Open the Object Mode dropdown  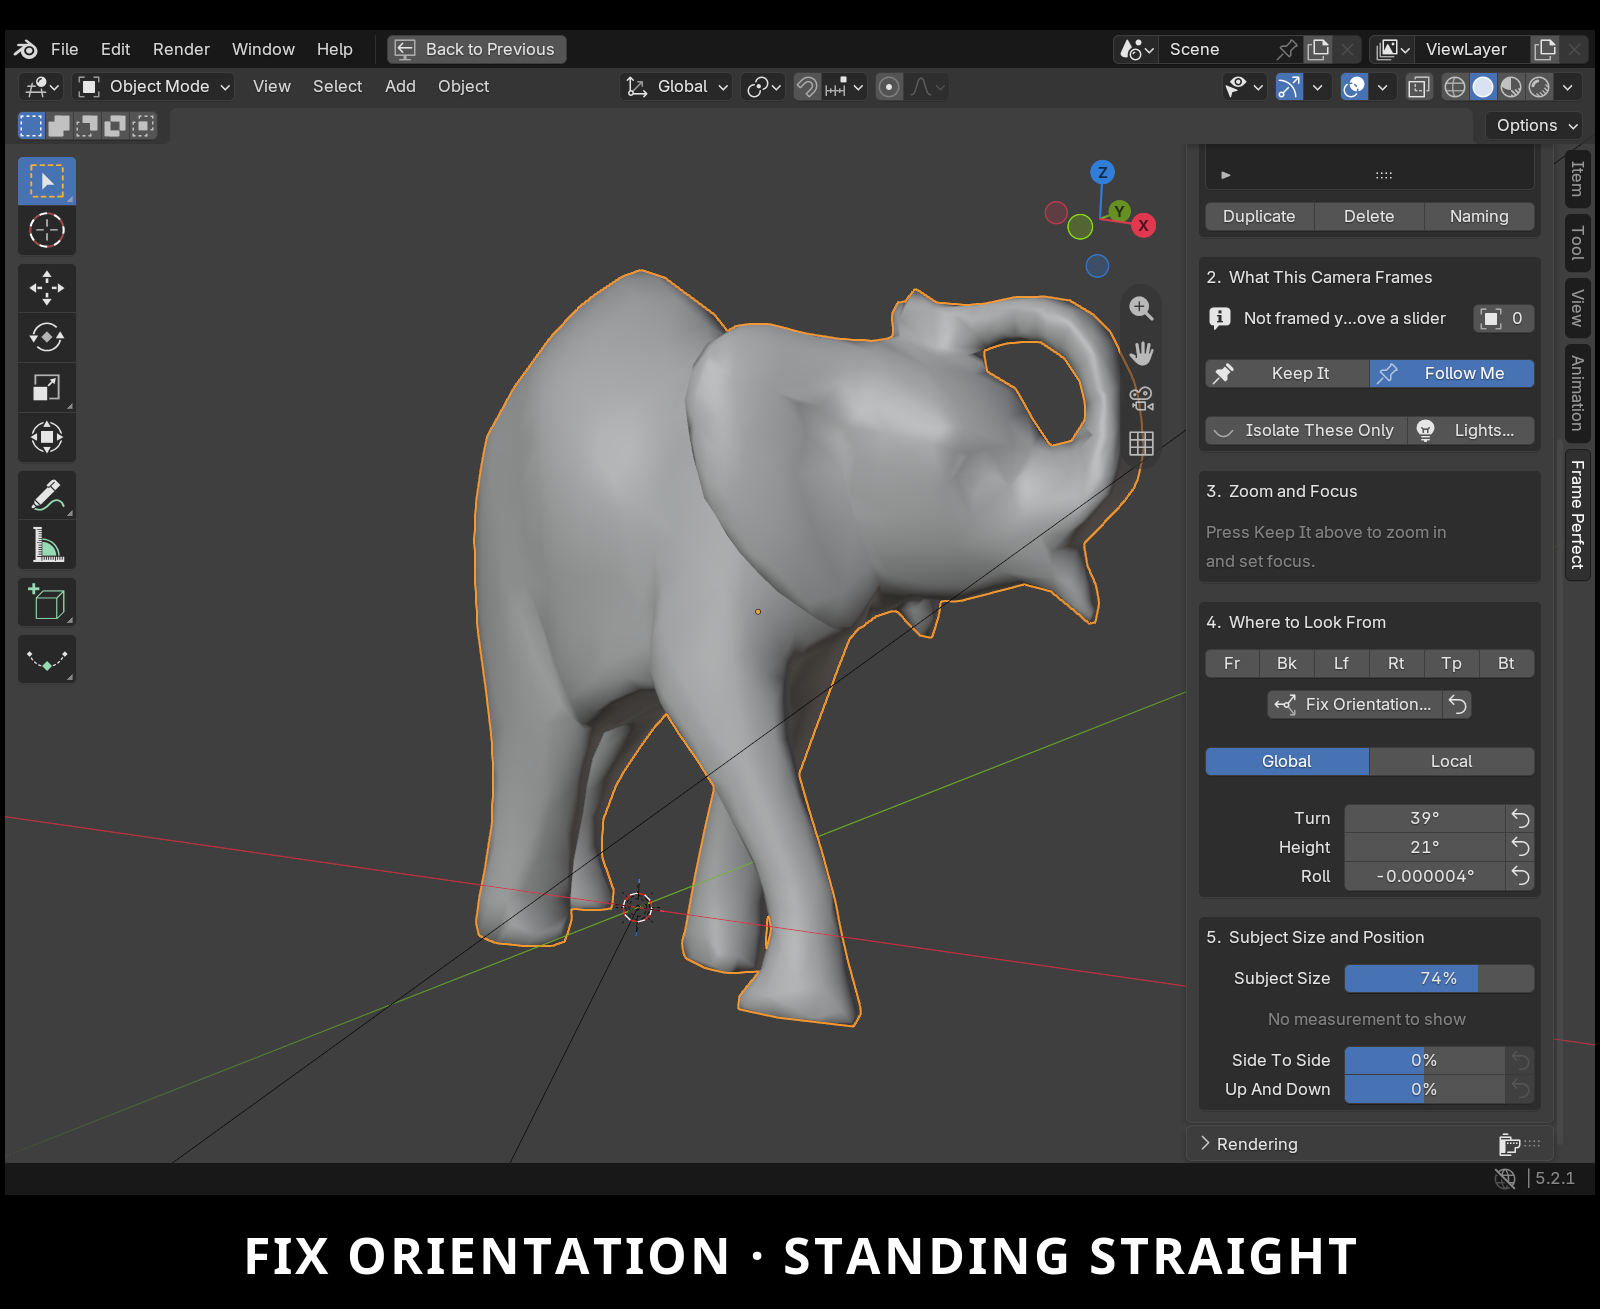coord(155,87)
